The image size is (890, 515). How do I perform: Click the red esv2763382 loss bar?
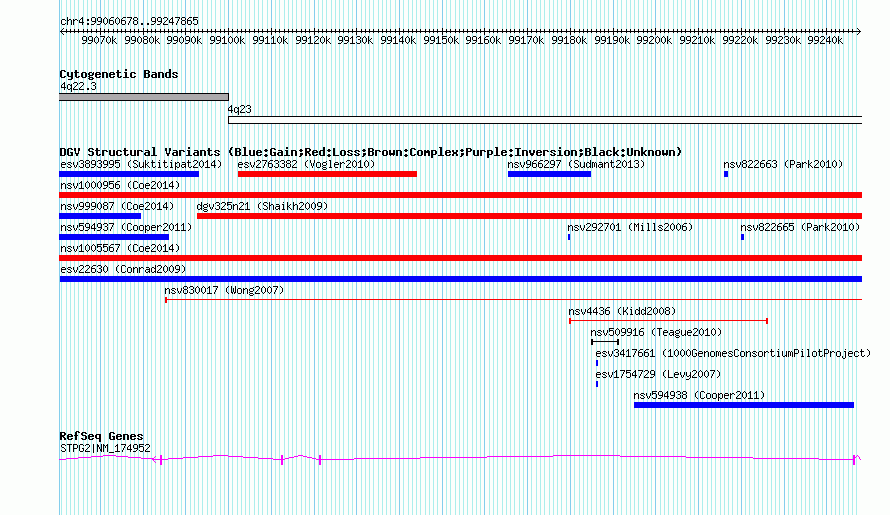click(327, 174)
